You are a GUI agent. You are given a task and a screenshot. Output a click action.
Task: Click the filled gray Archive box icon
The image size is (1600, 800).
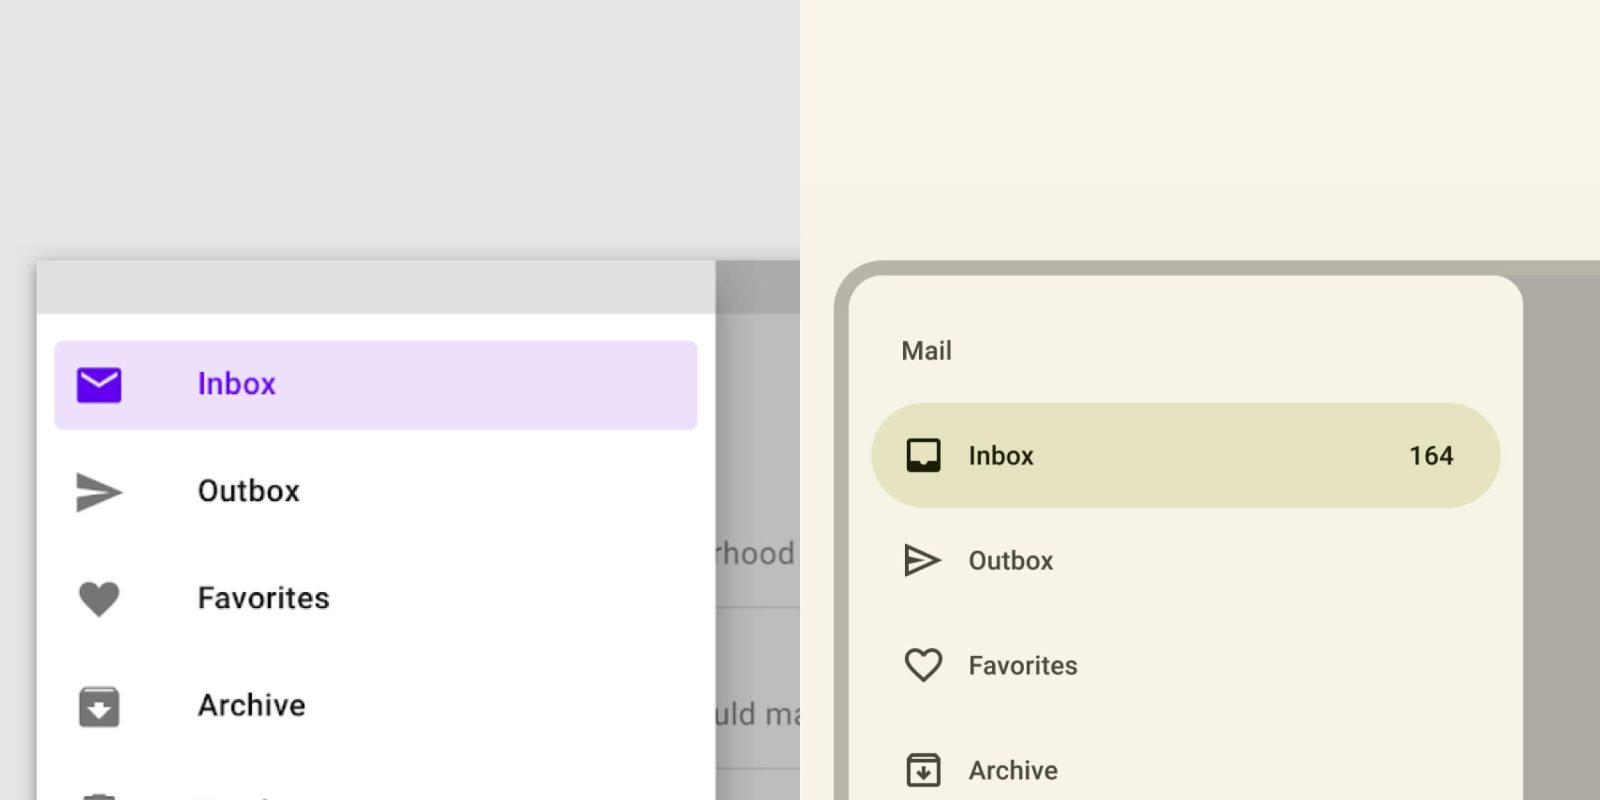[x=99, y=706]
